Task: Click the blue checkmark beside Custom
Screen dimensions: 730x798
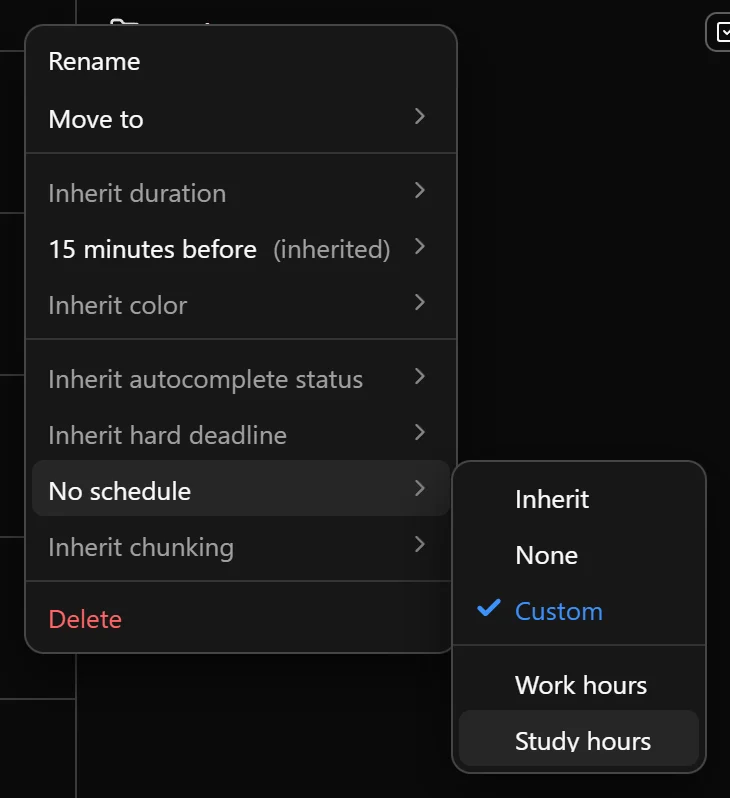Action: [x=489, y=608]
